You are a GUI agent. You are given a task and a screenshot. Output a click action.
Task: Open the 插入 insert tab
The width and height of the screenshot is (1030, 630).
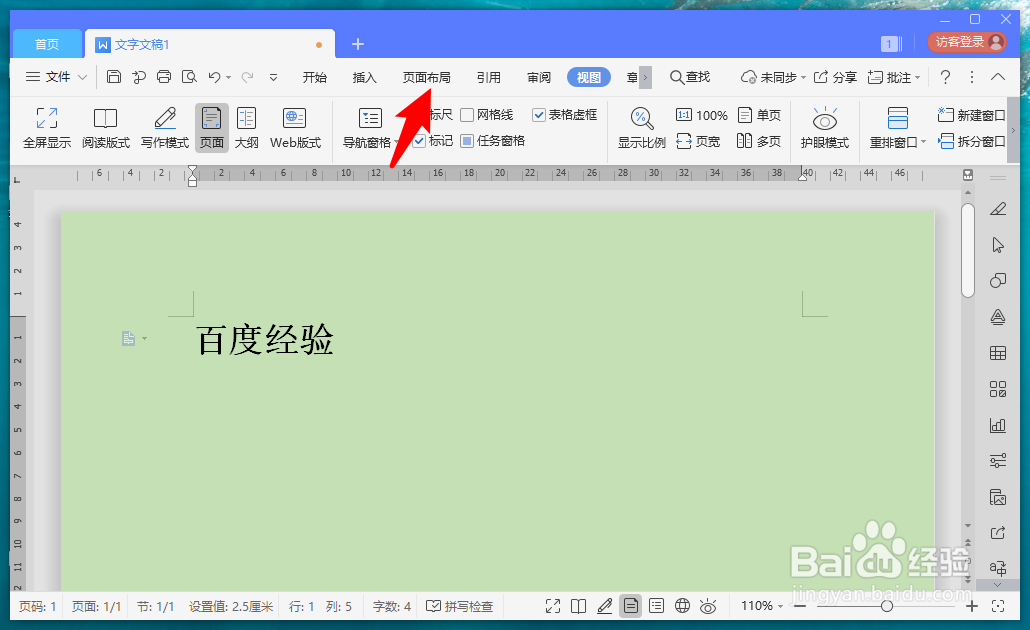365,76
